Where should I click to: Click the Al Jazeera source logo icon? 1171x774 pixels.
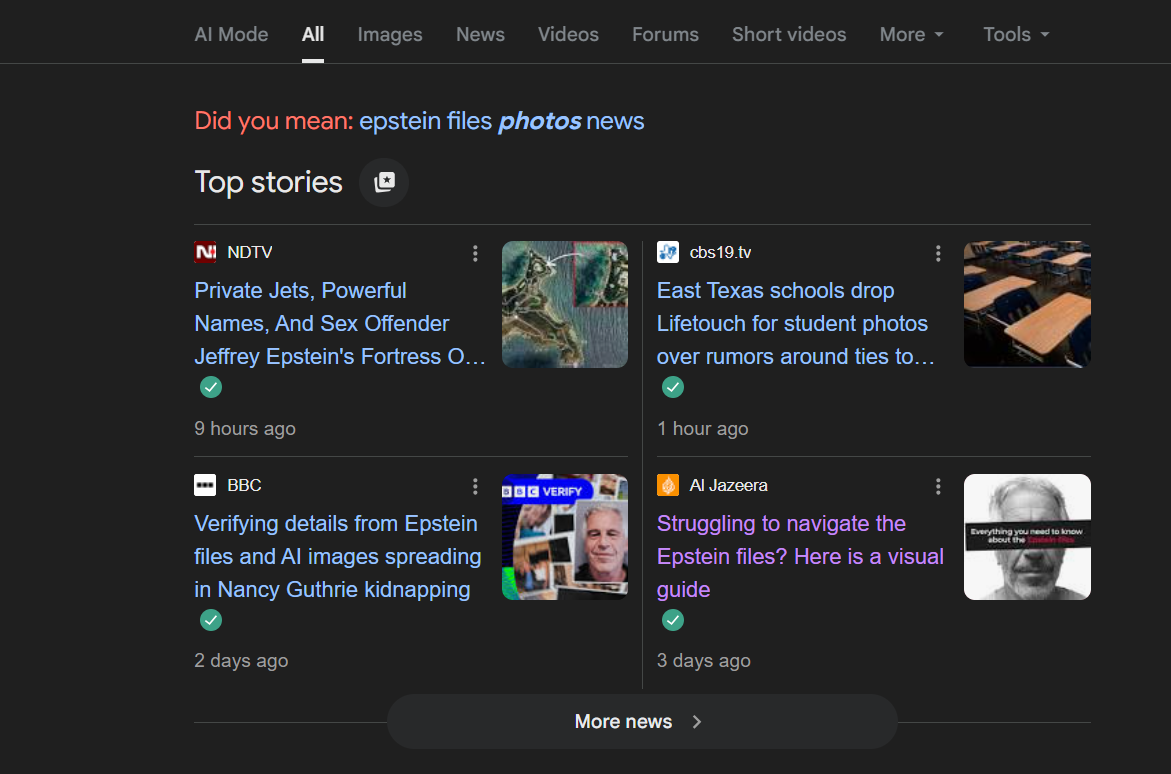point(668,485)
